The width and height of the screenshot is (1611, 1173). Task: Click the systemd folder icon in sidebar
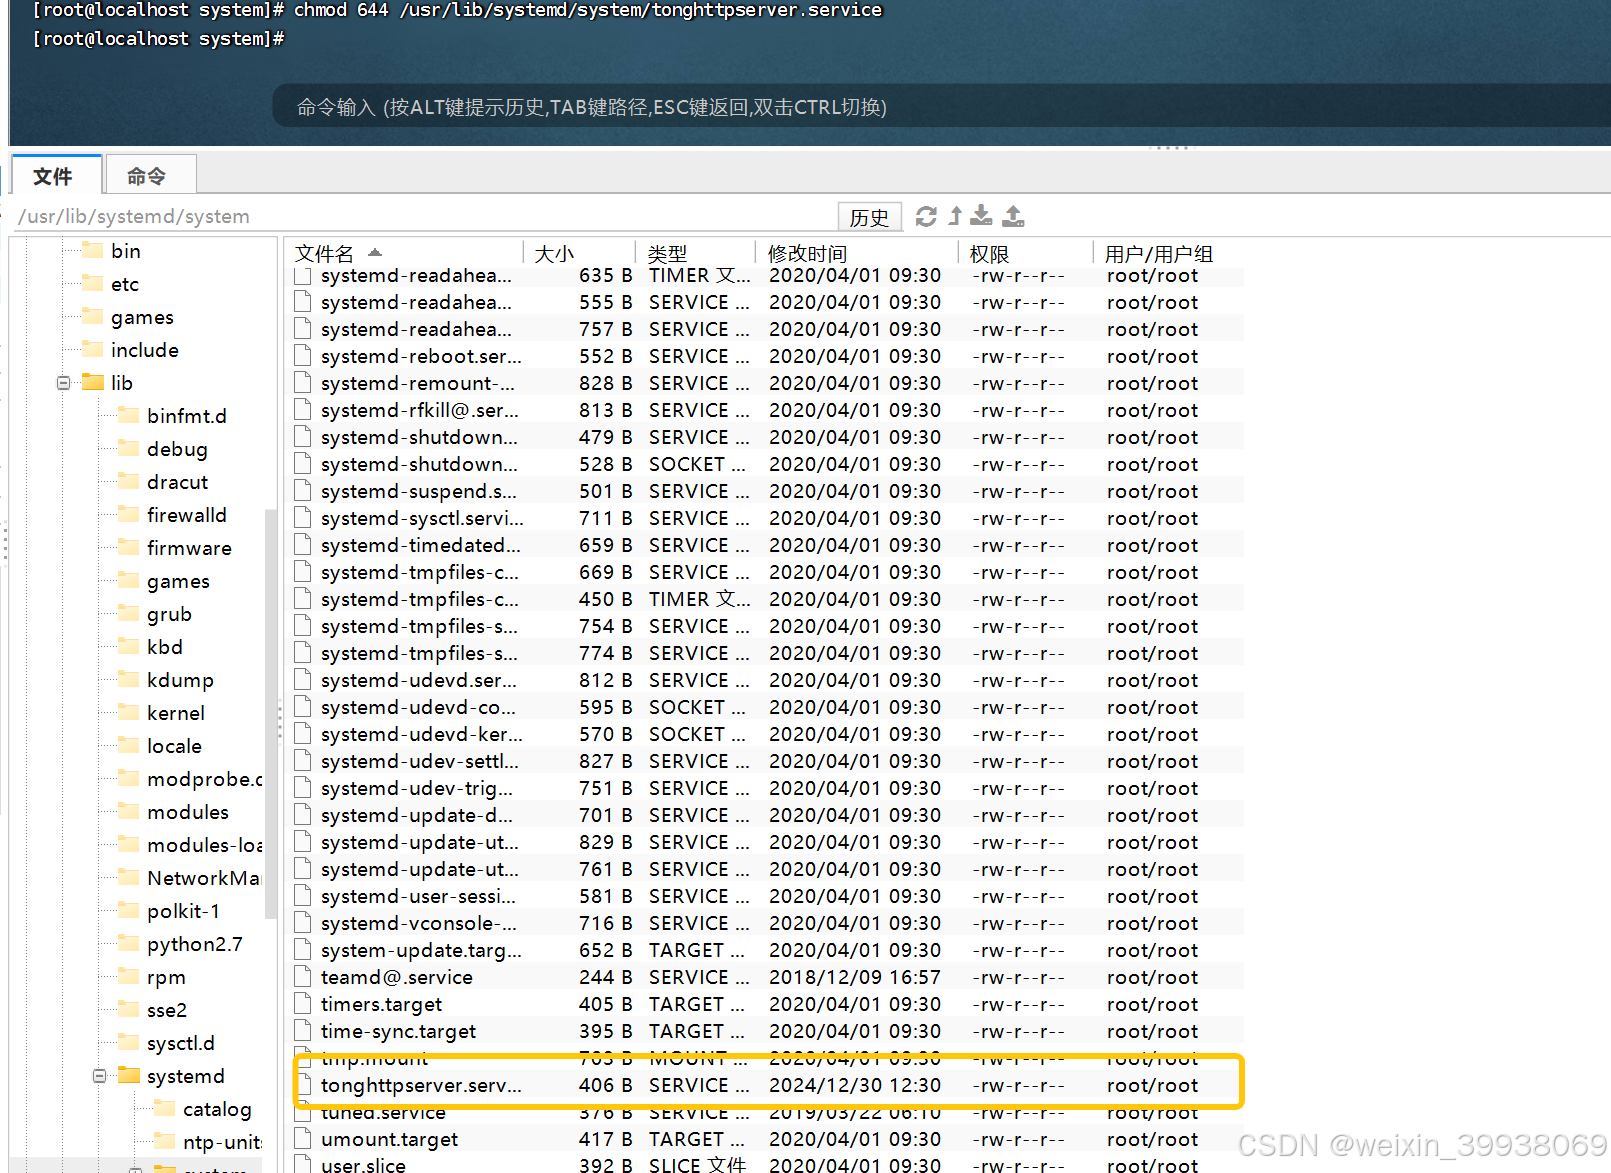tap(131, 1076)
